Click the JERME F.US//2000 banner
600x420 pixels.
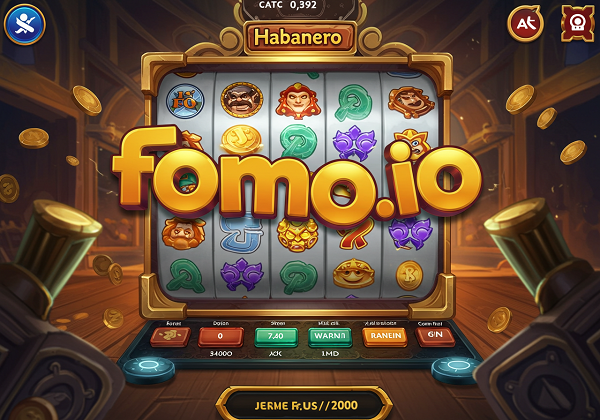(305, 405)
